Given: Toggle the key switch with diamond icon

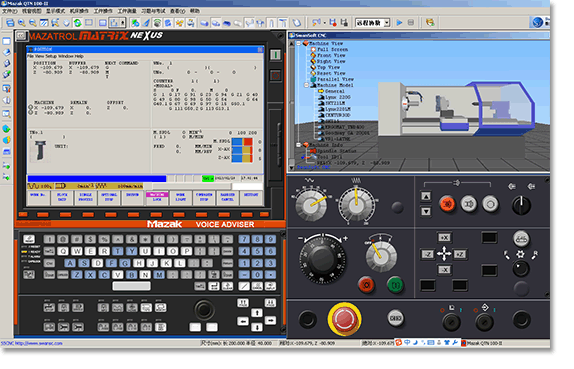Looking at the screenshot, I should pyautogui.click(x=484, y=322).
